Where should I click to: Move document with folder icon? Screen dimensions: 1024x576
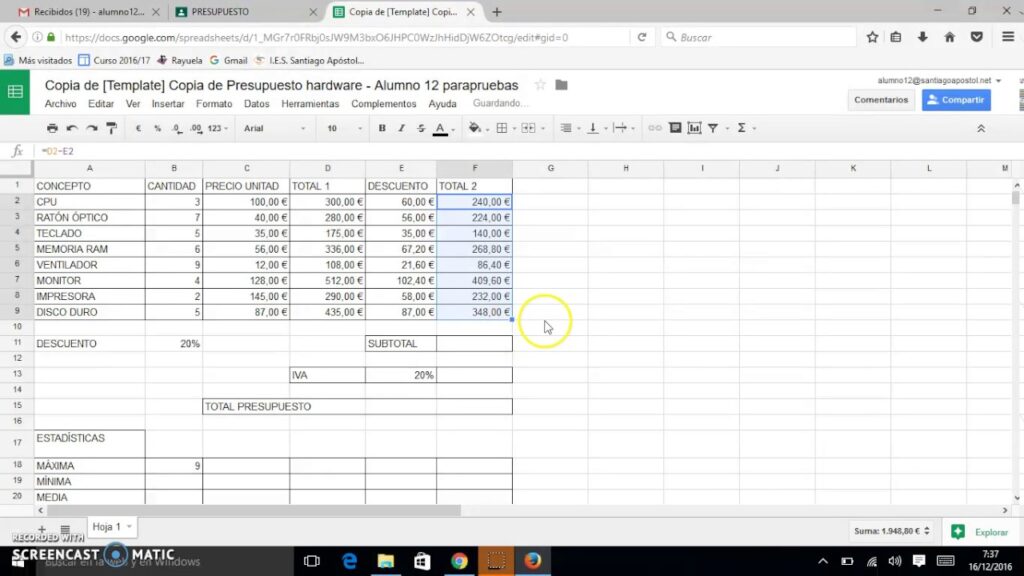[561, 85]
